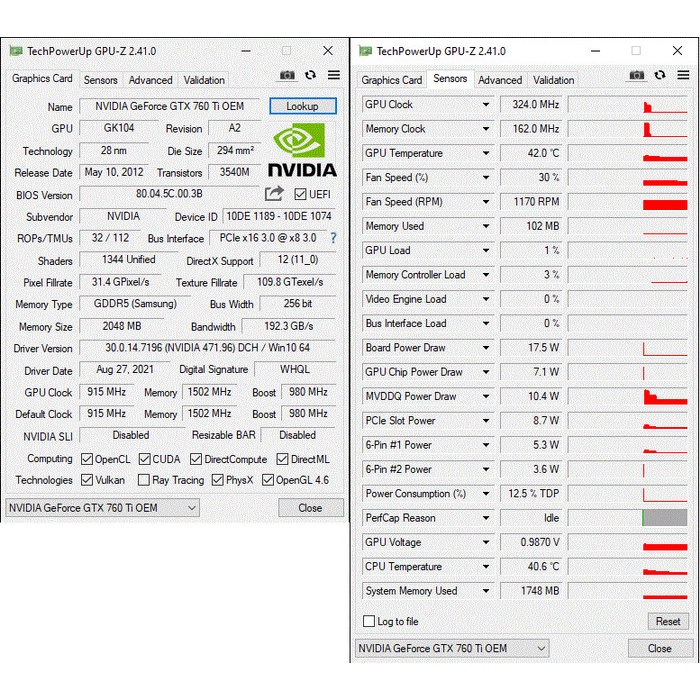
Task: Toggle the PhysX checkbox
Action: click(217, 480)
